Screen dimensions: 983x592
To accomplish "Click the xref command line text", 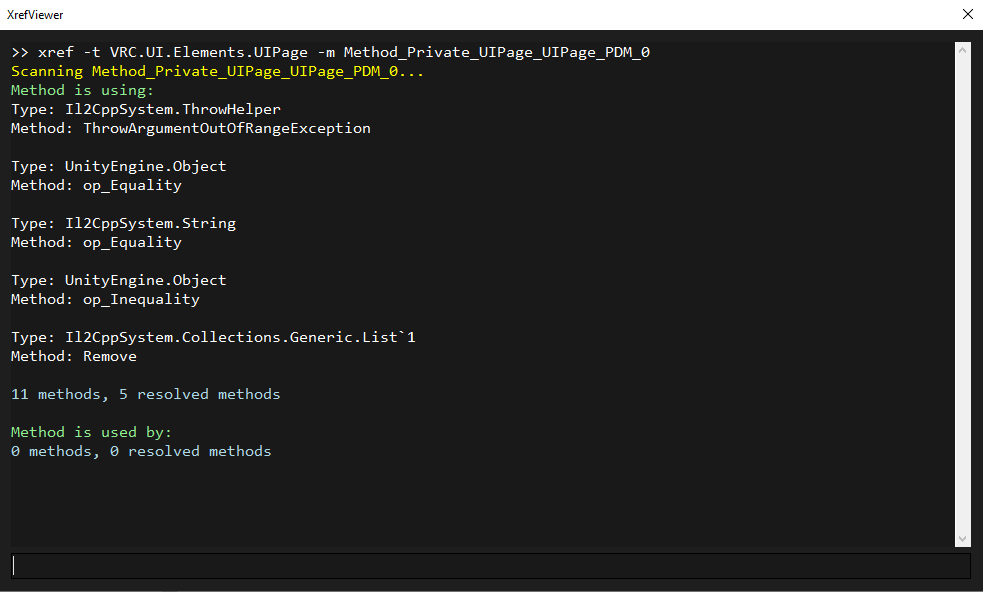I will point(330,52).
